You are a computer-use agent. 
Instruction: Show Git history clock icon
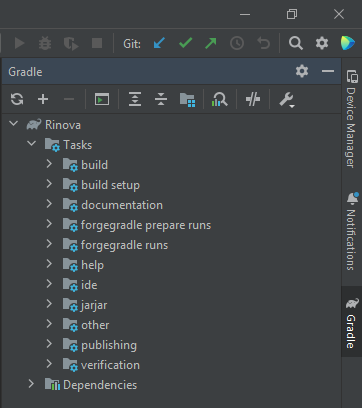pyautogui.click(x=237, y=43)
